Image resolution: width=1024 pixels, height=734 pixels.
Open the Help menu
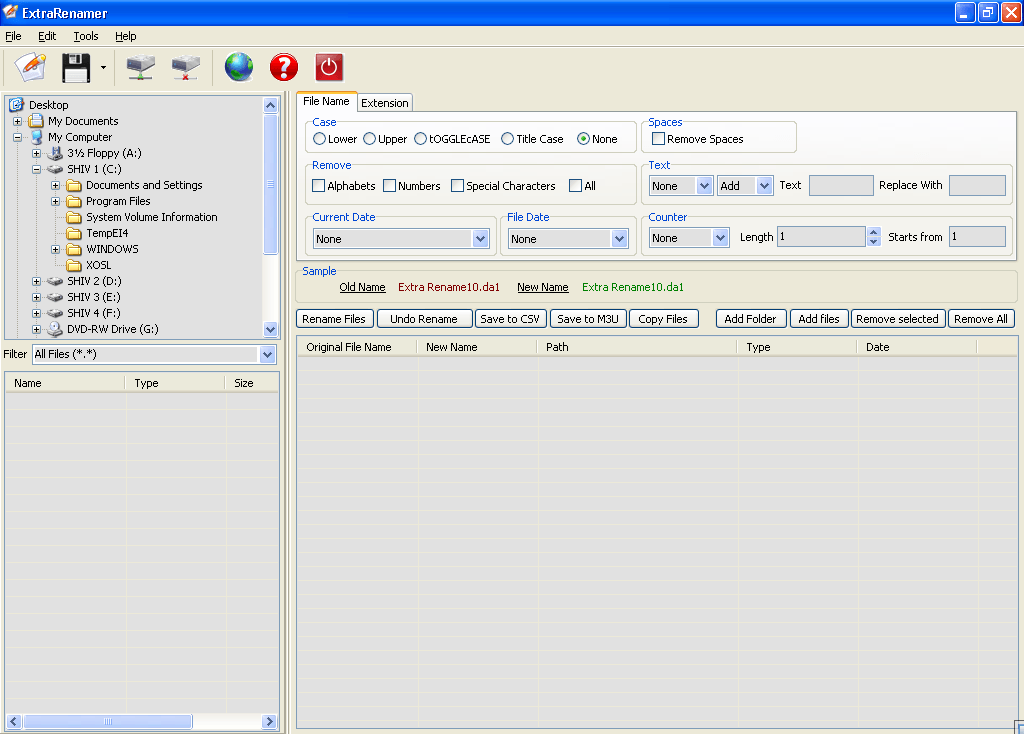126,36
